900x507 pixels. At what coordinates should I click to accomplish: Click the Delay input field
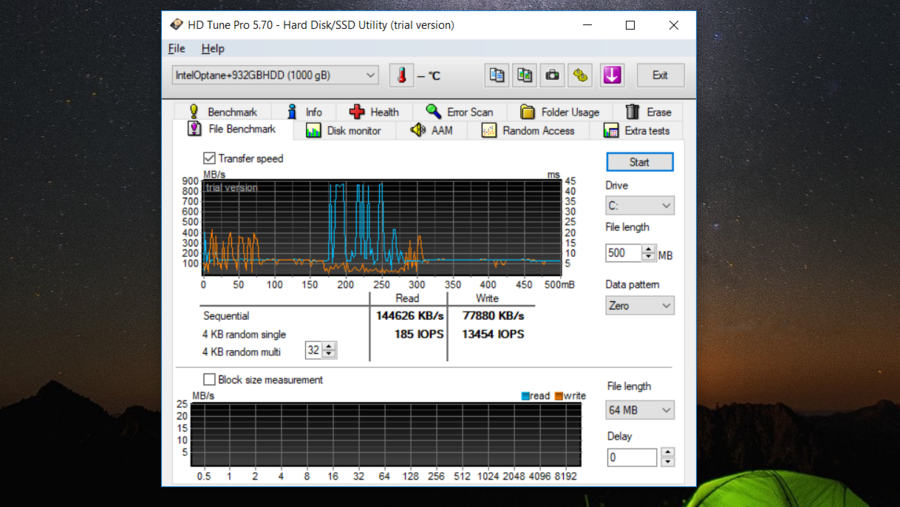[632, 458]
